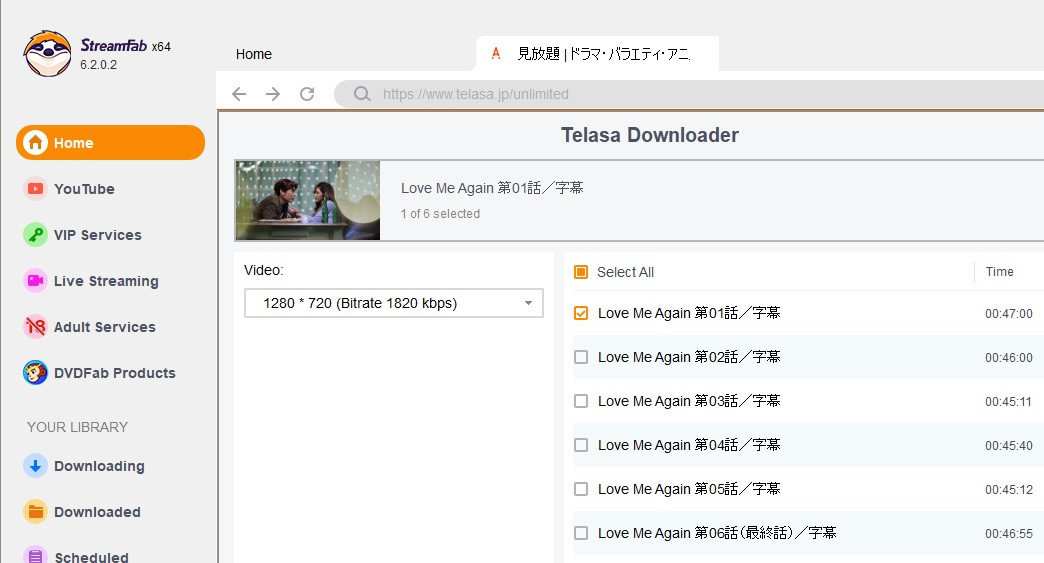Image resolution: width=1044 pixels, height=563 pixels.
Task: Switch to the 見放題 browser tab
Action: 597,53
